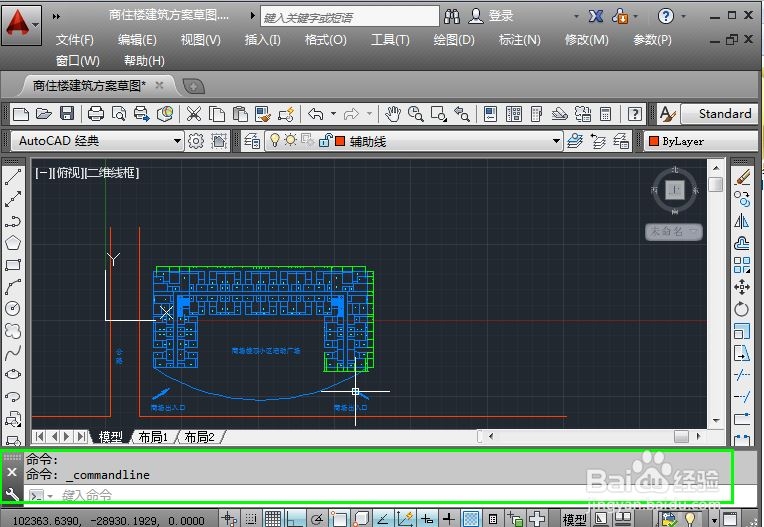Screen dimensions: 764x527
Task: Click the Open file folder icon
Action: click(x=44, y=114)
